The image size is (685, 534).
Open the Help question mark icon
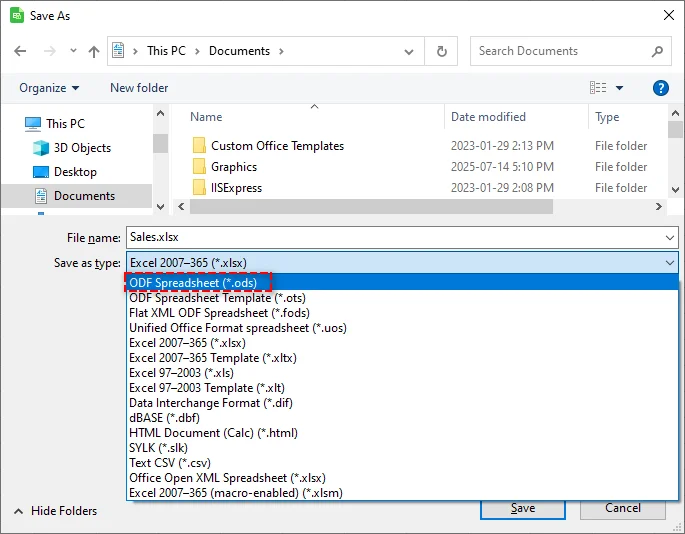coord(661,88)
